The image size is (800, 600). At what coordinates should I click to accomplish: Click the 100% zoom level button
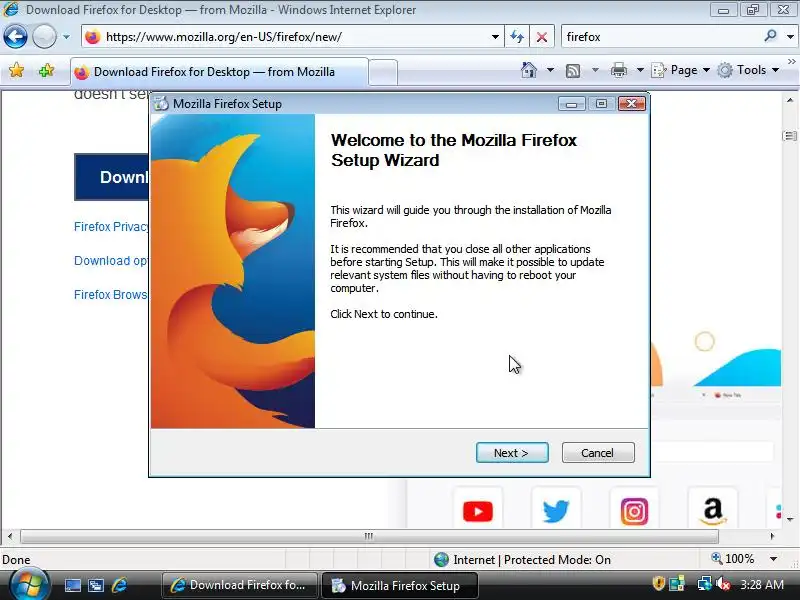[x=733, y=559]
